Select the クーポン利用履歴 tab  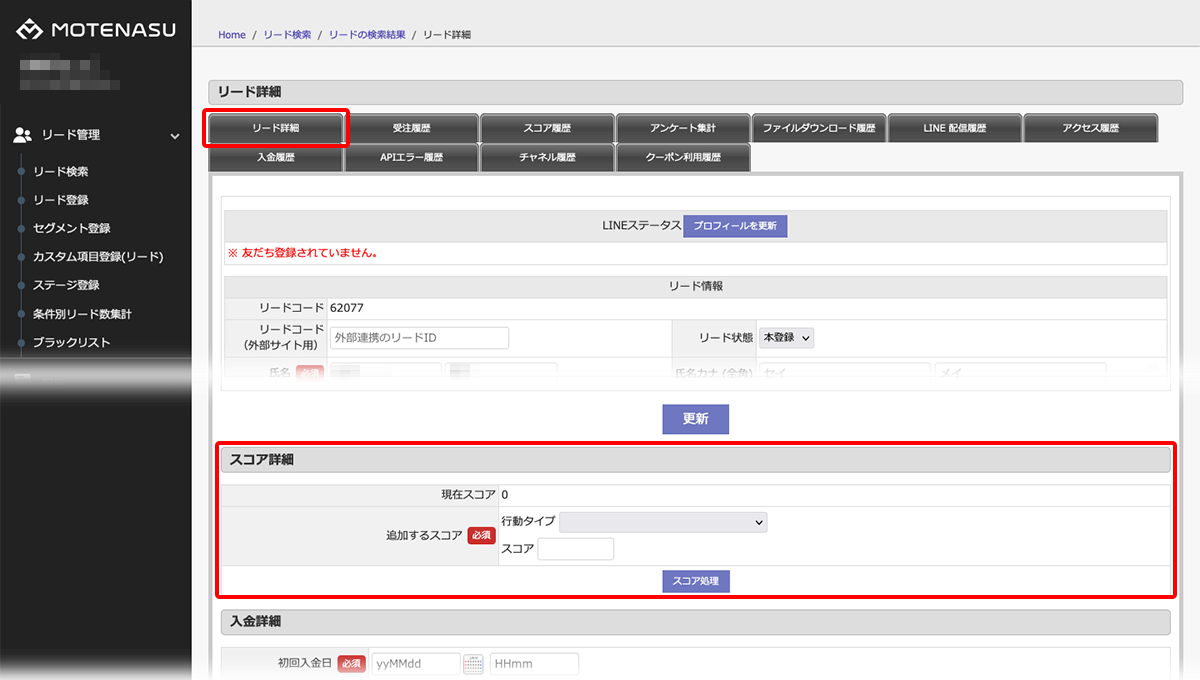pos(683,158)
